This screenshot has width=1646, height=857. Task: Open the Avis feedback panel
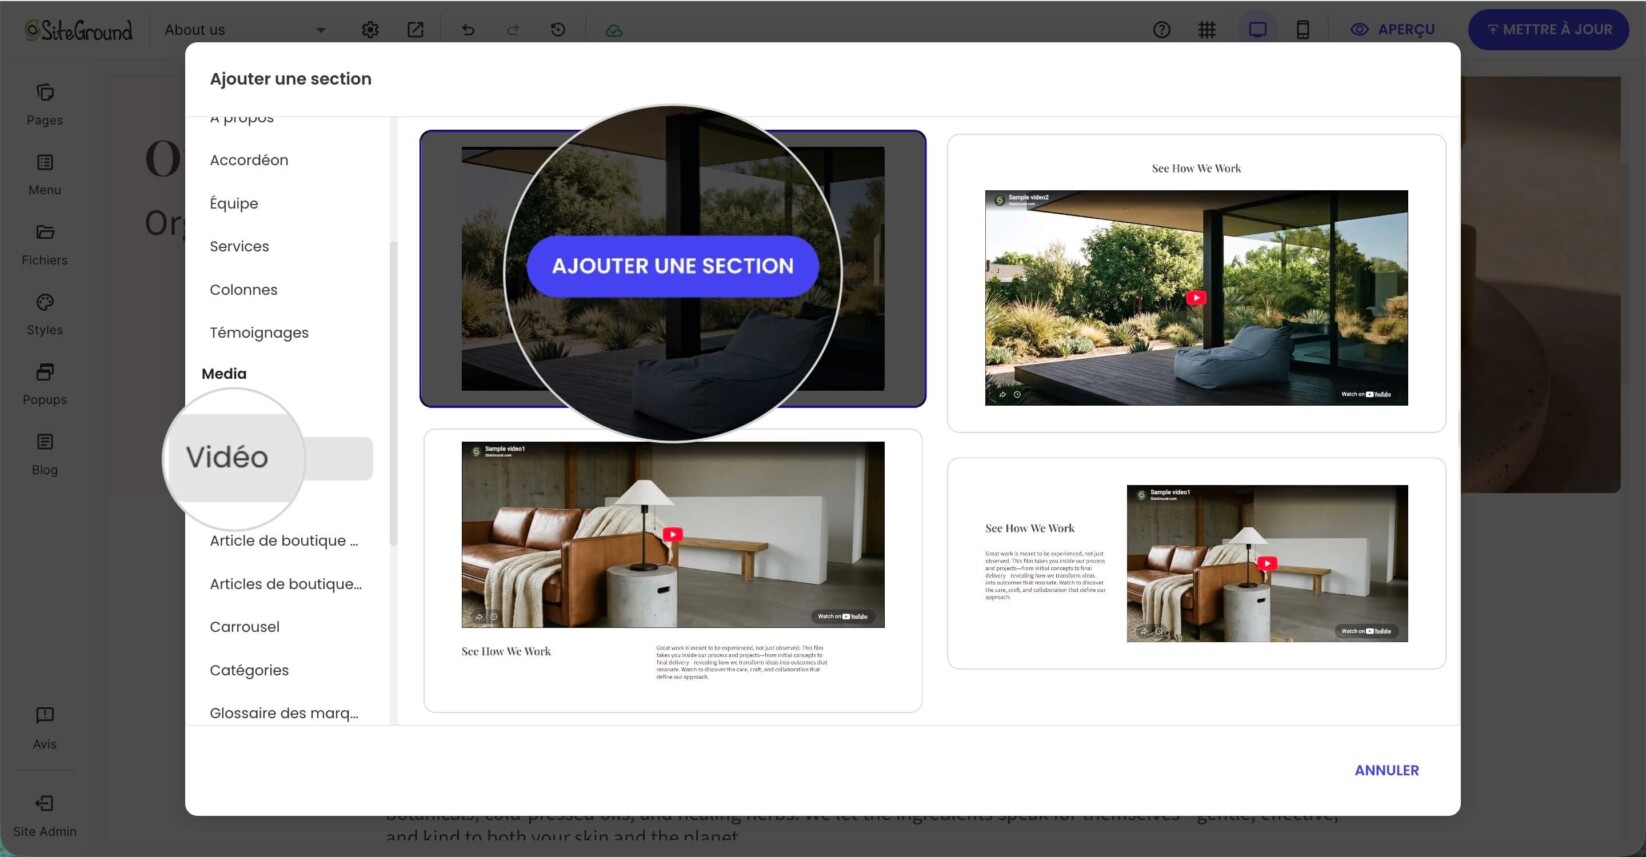[x=45, y=728]
